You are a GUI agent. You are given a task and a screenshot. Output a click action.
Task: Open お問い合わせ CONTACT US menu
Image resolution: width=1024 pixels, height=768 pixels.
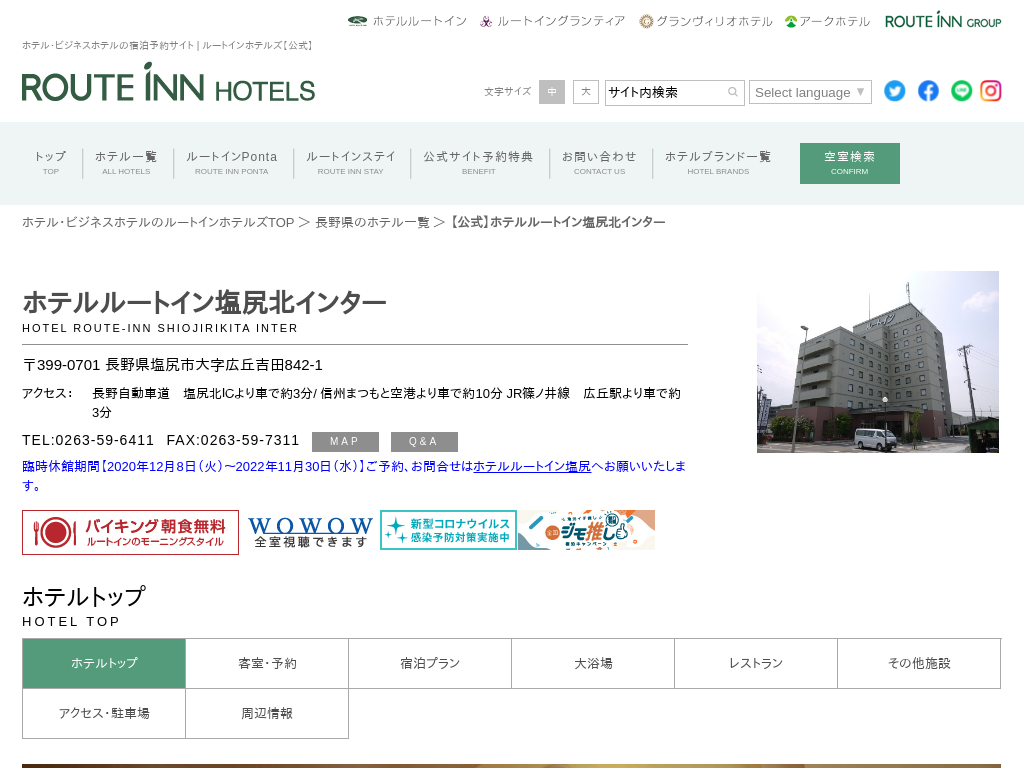point(600,163)
